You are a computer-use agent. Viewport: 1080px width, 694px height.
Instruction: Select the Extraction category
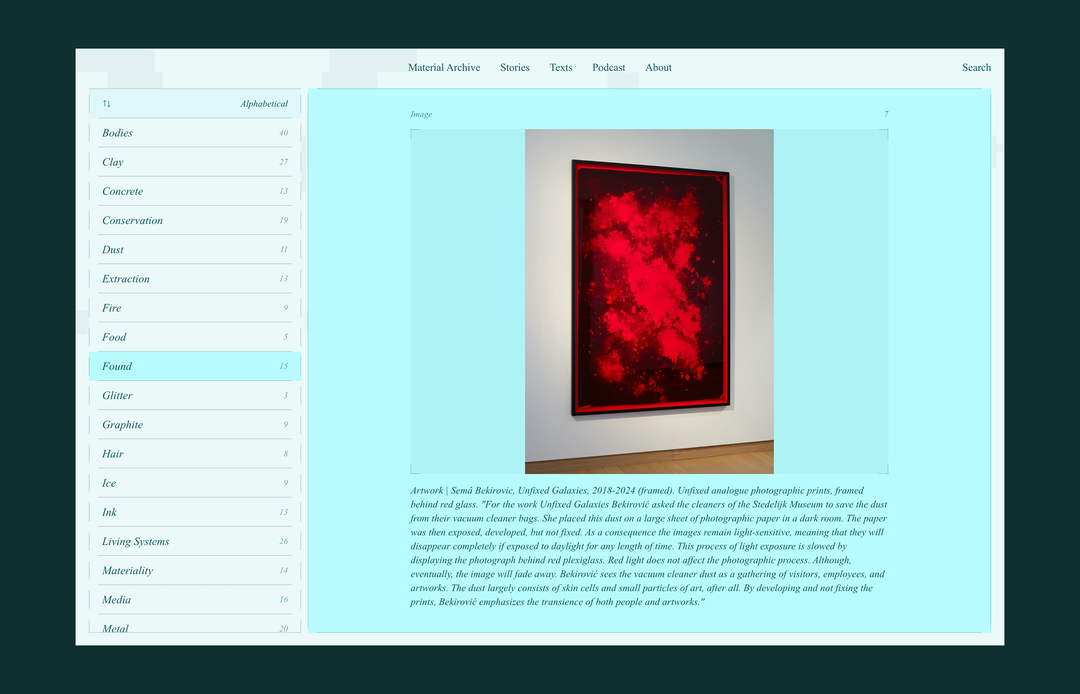coord(195,279)
